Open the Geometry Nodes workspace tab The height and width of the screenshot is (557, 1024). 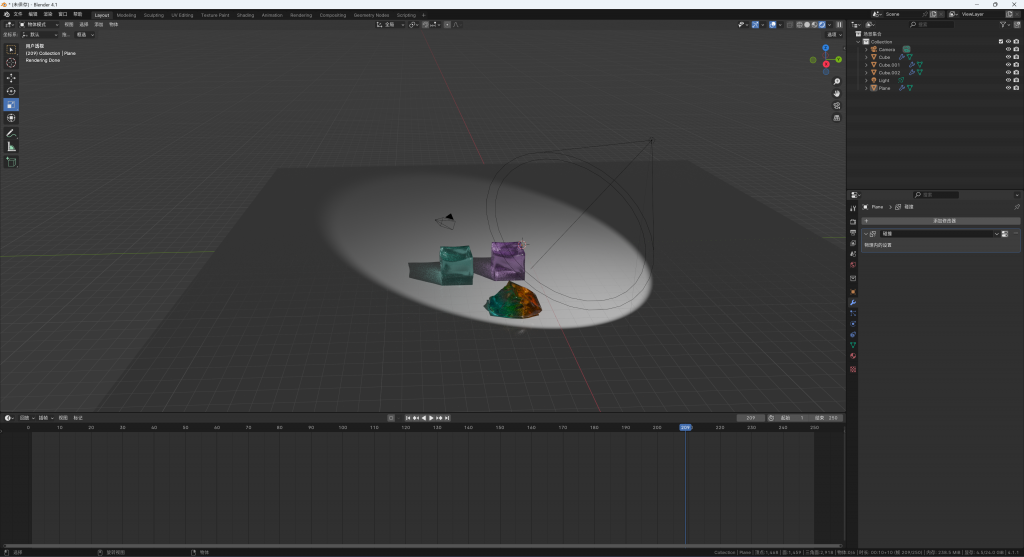click(x=370, y=15)
